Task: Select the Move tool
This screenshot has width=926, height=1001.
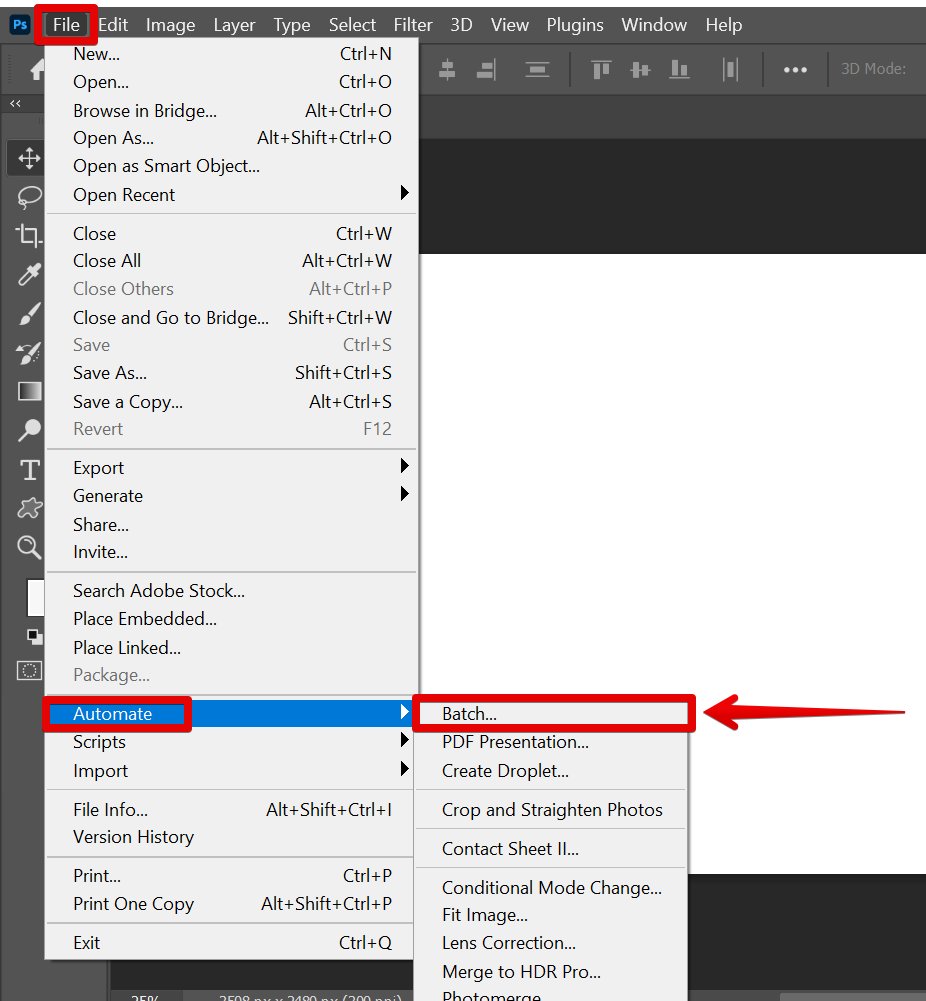Action: (x=29, y=158)
